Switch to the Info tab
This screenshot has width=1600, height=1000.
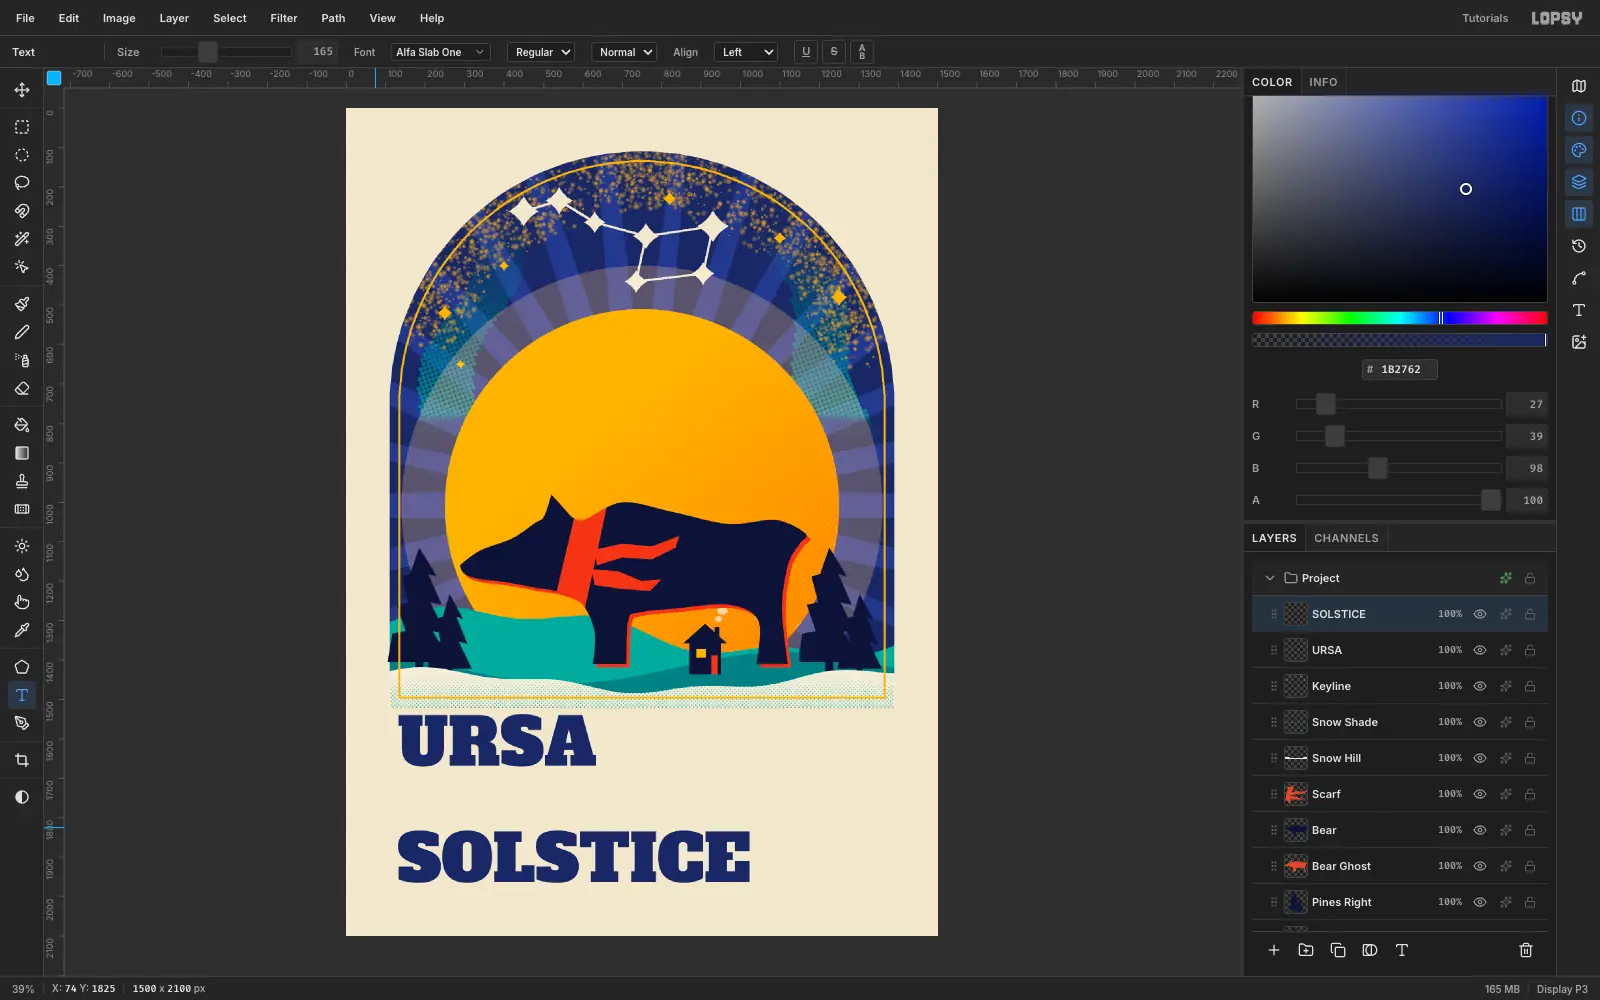(1323, 82)
